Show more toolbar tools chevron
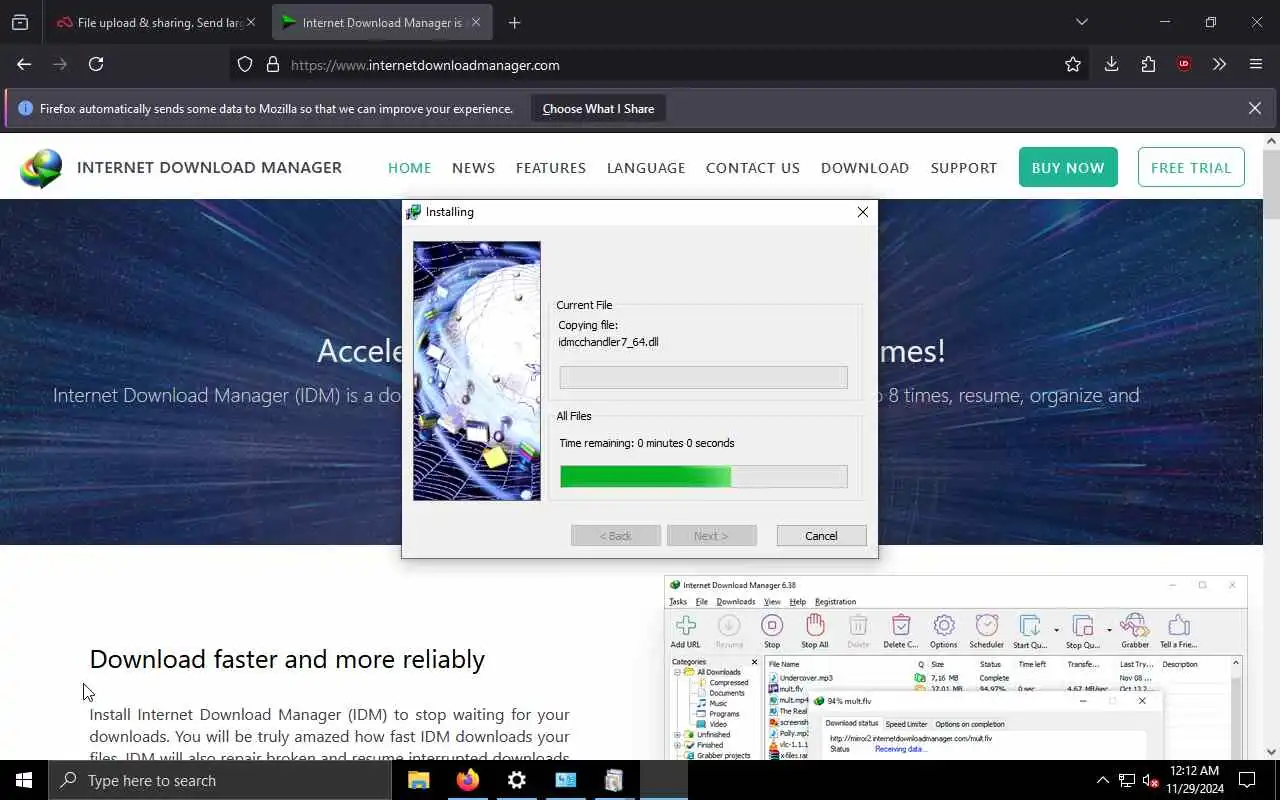1280x800 pixels. pyautogui.click(x=1219, y=65)
